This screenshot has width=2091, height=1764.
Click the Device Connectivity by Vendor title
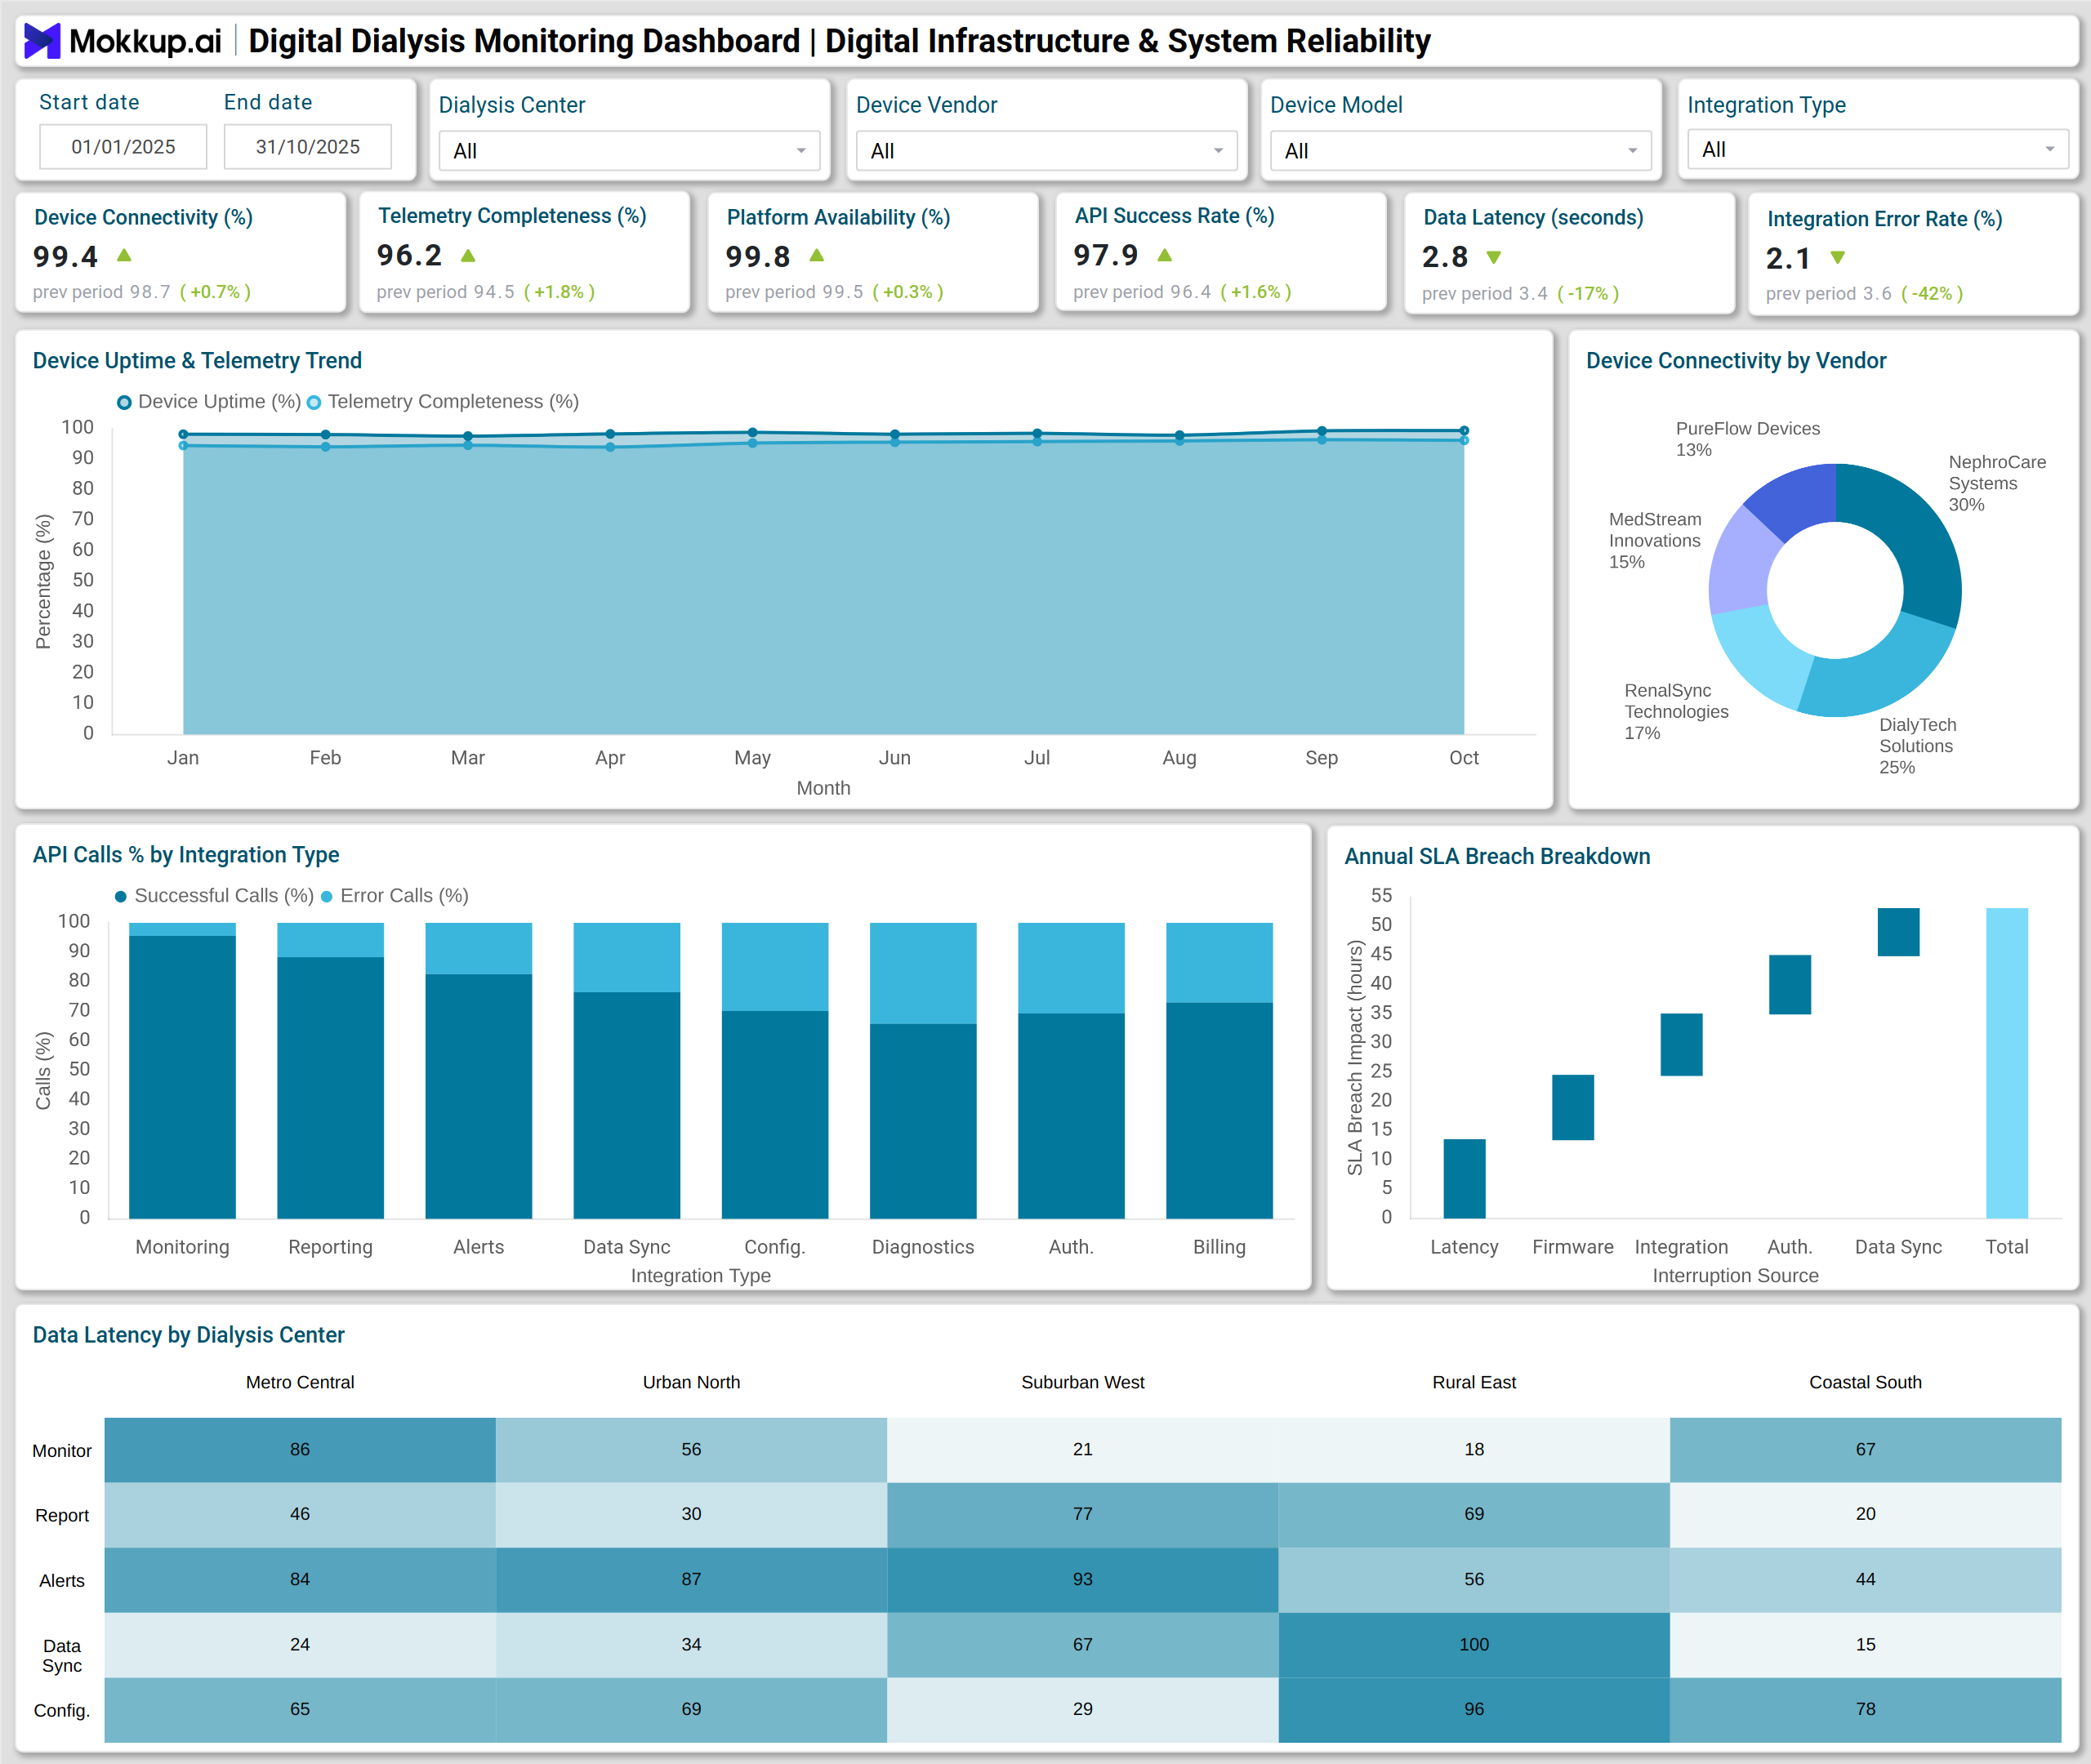click(1736, 361)
